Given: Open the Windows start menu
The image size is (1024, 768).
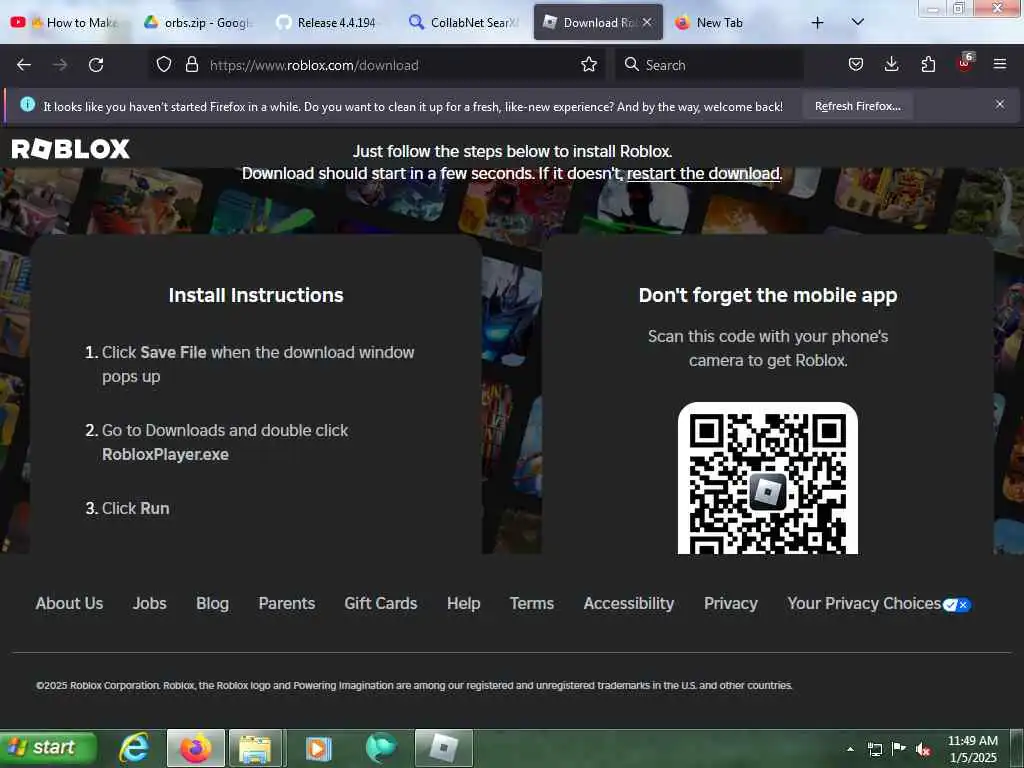Looking at the screenshot, I should (48, 748).
